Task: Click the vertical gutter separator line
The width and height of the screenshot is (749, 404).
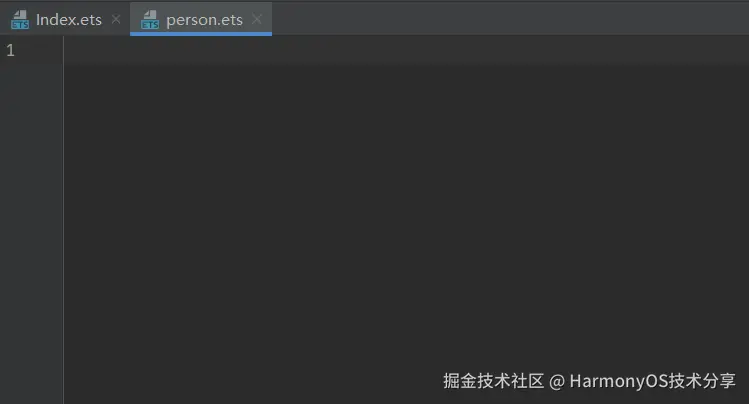Action: click(63, 220)
